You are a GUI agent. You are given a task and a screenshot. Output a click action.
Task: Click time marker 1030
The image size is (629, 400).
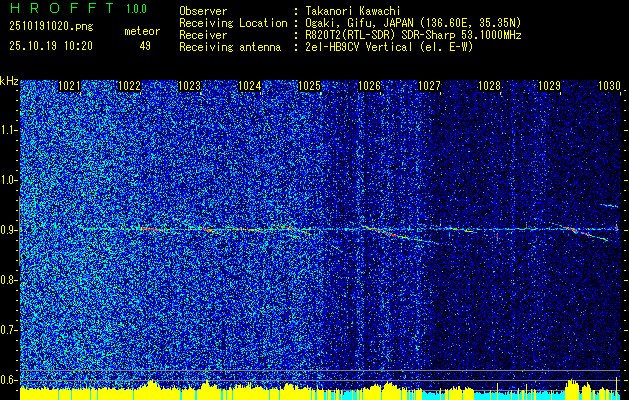609,85
